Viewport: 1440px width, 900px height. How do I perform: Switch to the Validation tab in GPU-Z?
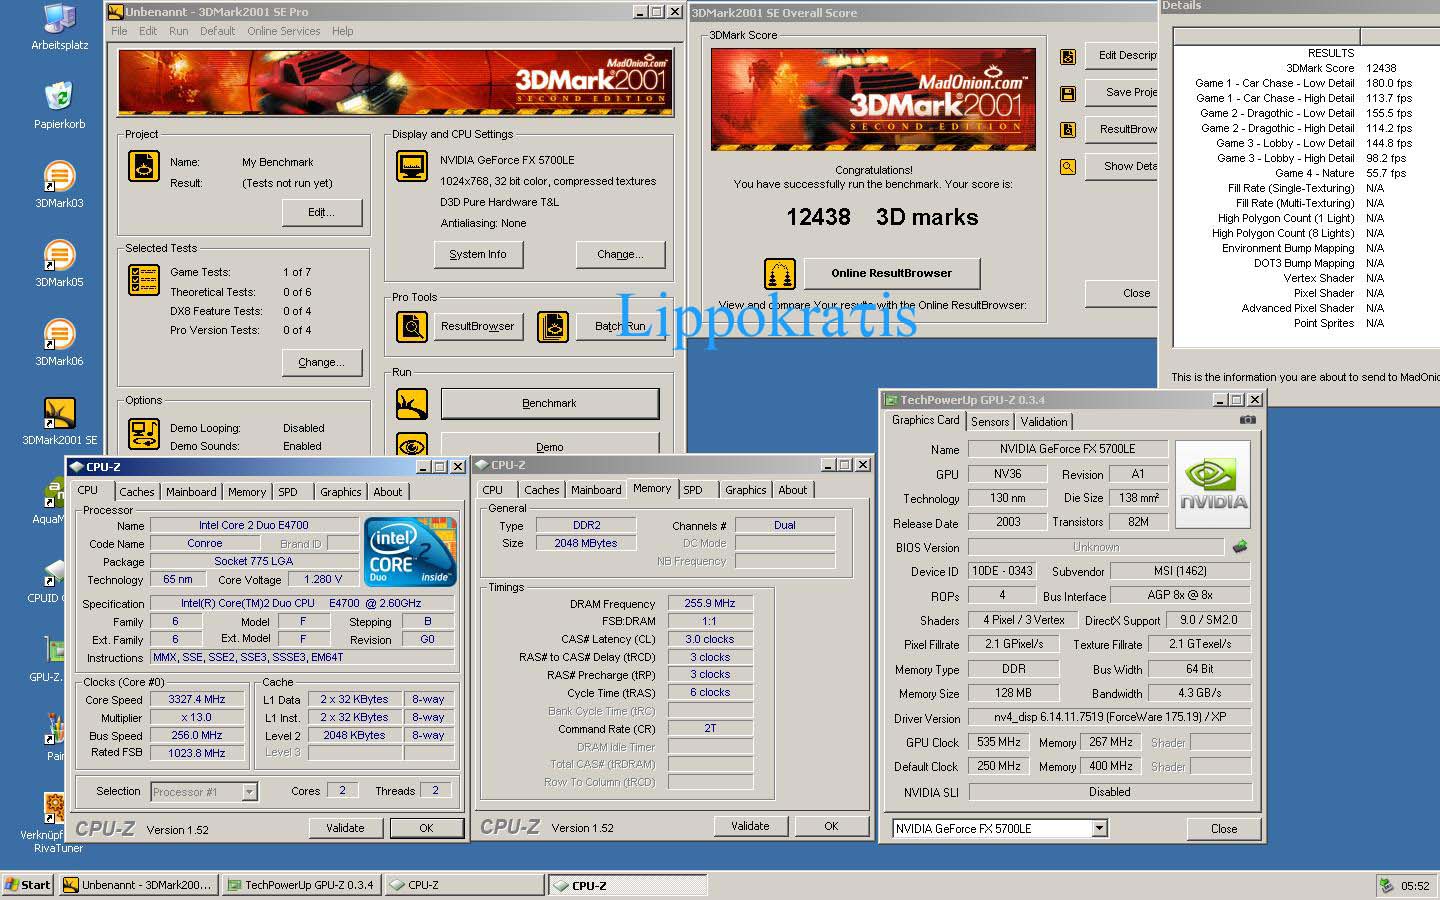tap(1044, 422)
